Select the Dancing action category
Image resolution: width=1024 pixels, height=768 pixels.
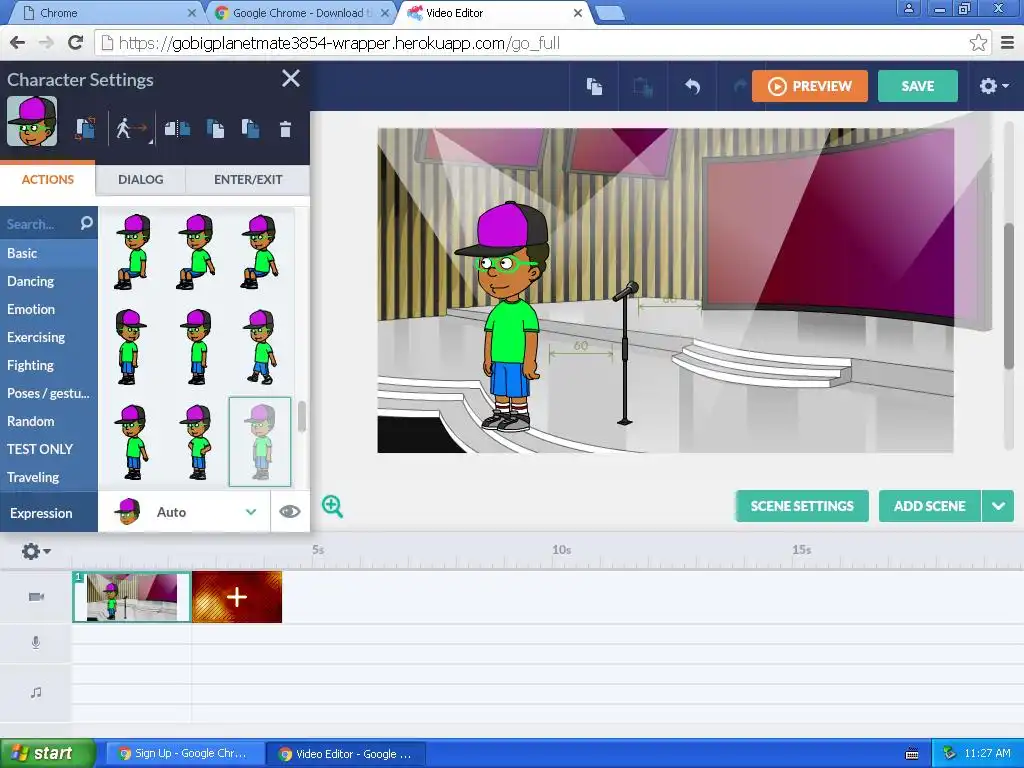click(49, 281)
